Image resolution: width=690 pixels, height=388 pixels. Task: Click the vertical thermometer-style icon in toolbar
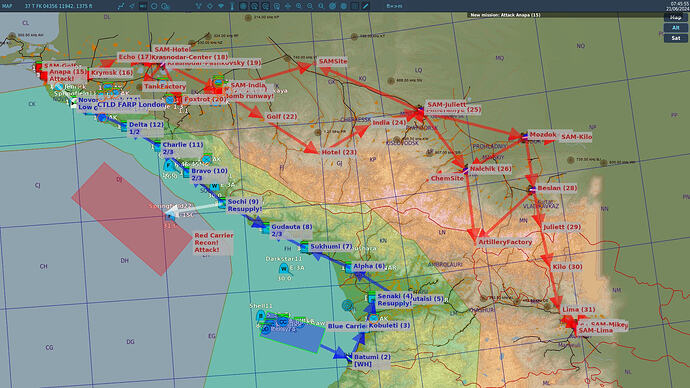point(232,6)
